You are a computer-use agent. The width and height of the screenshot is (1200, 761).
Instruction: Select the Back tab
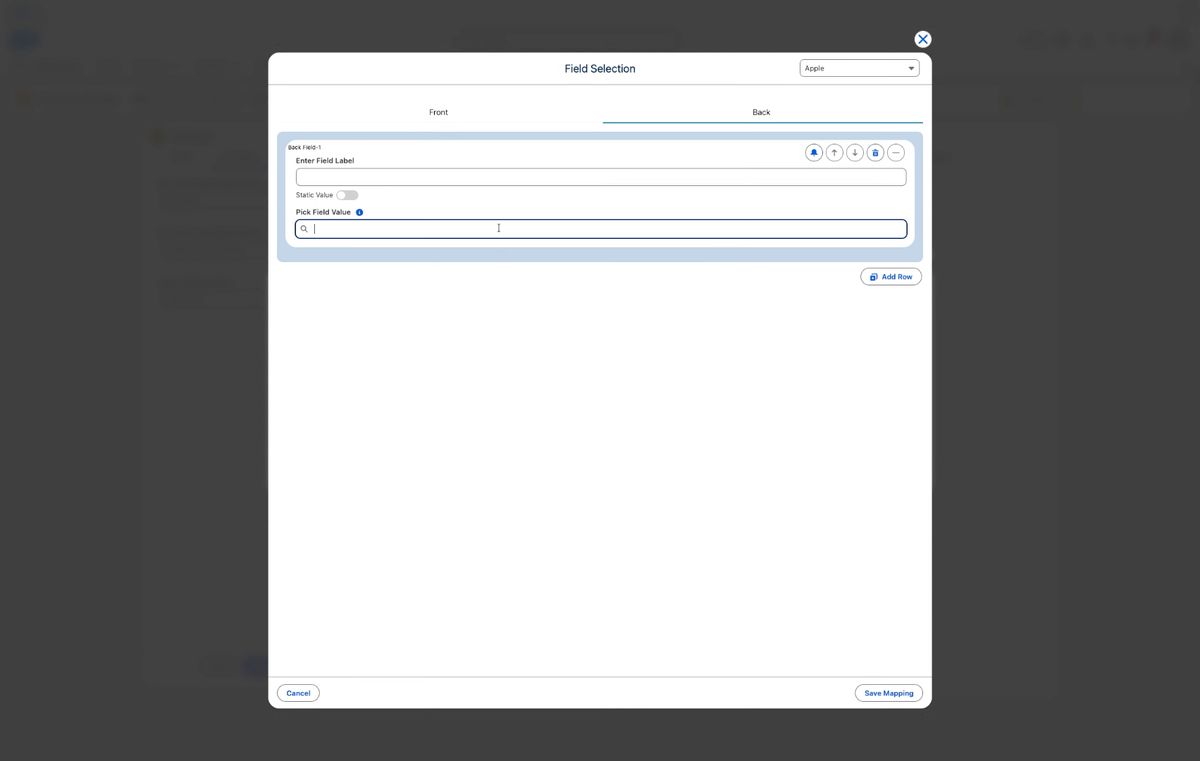pos(762,112)
